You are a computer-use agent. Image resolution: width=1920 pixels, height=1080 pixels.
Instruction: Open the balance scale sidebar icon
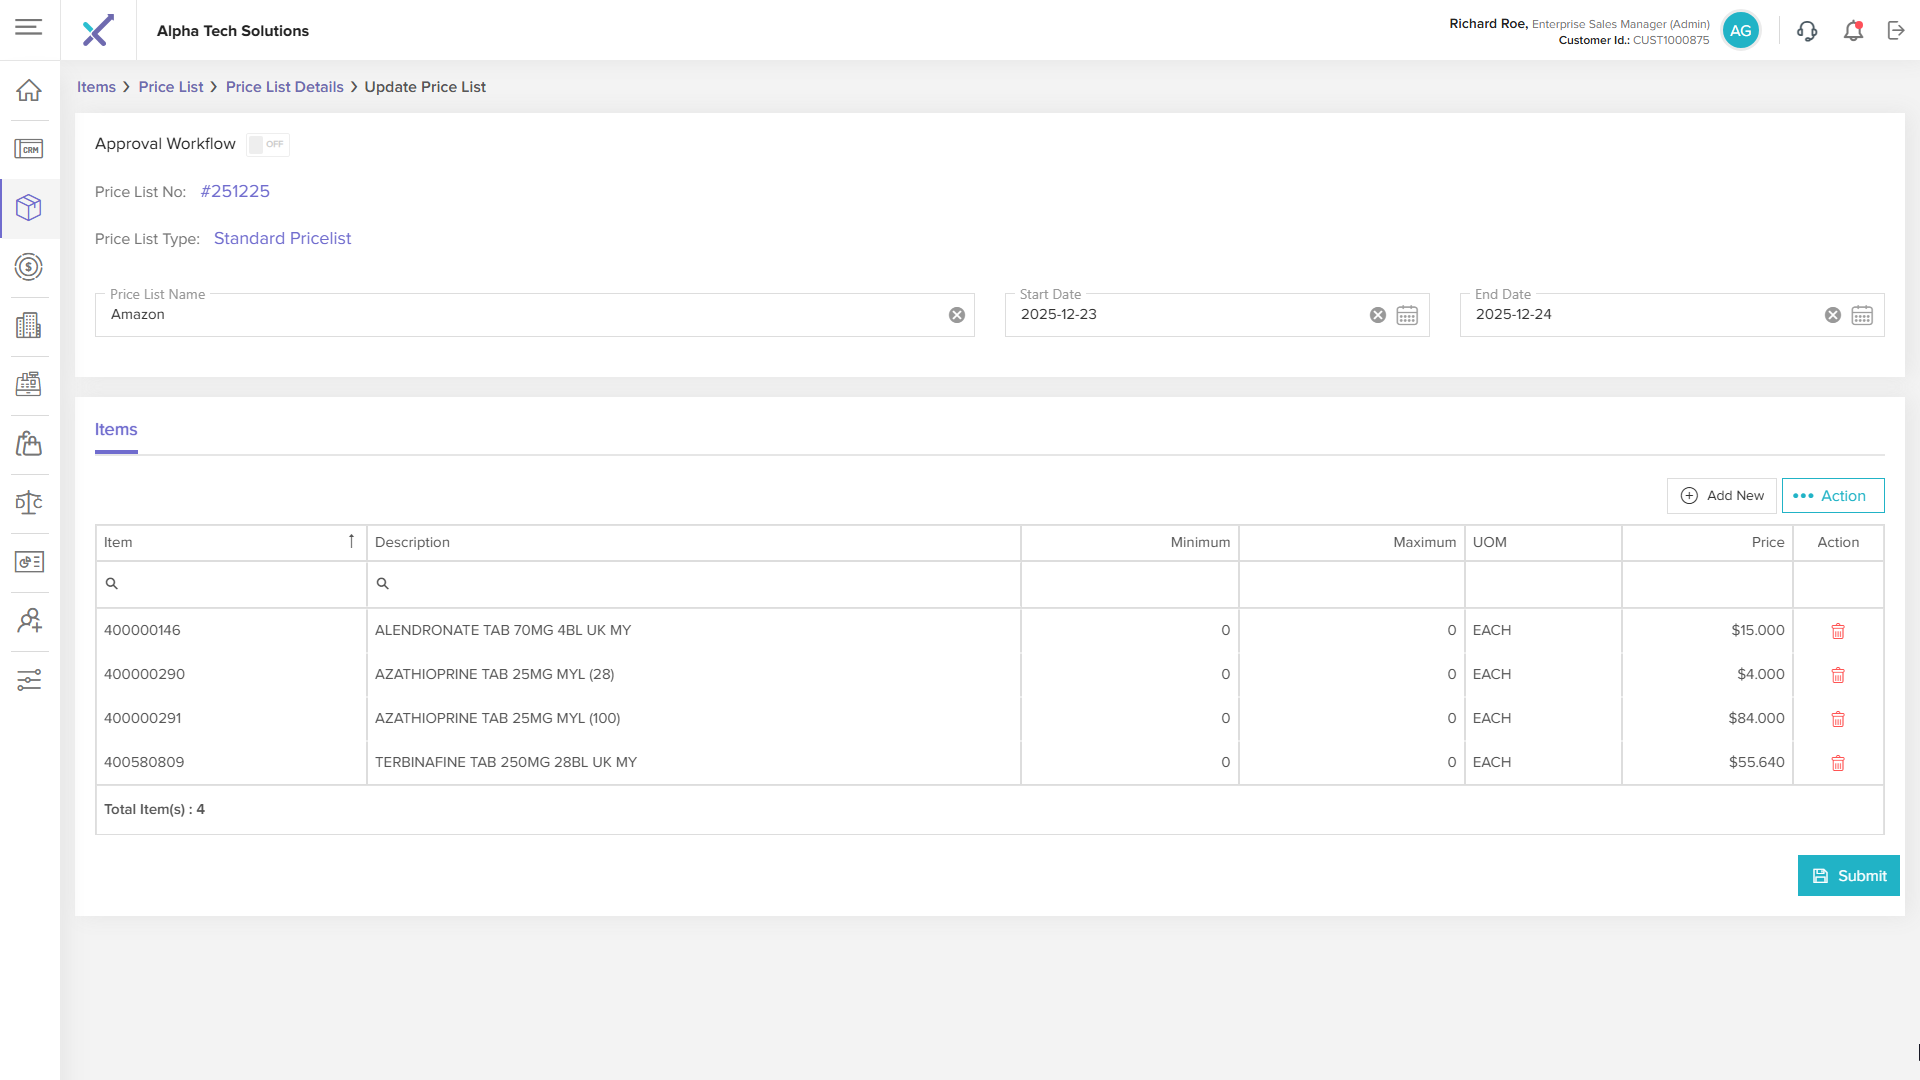29,502
